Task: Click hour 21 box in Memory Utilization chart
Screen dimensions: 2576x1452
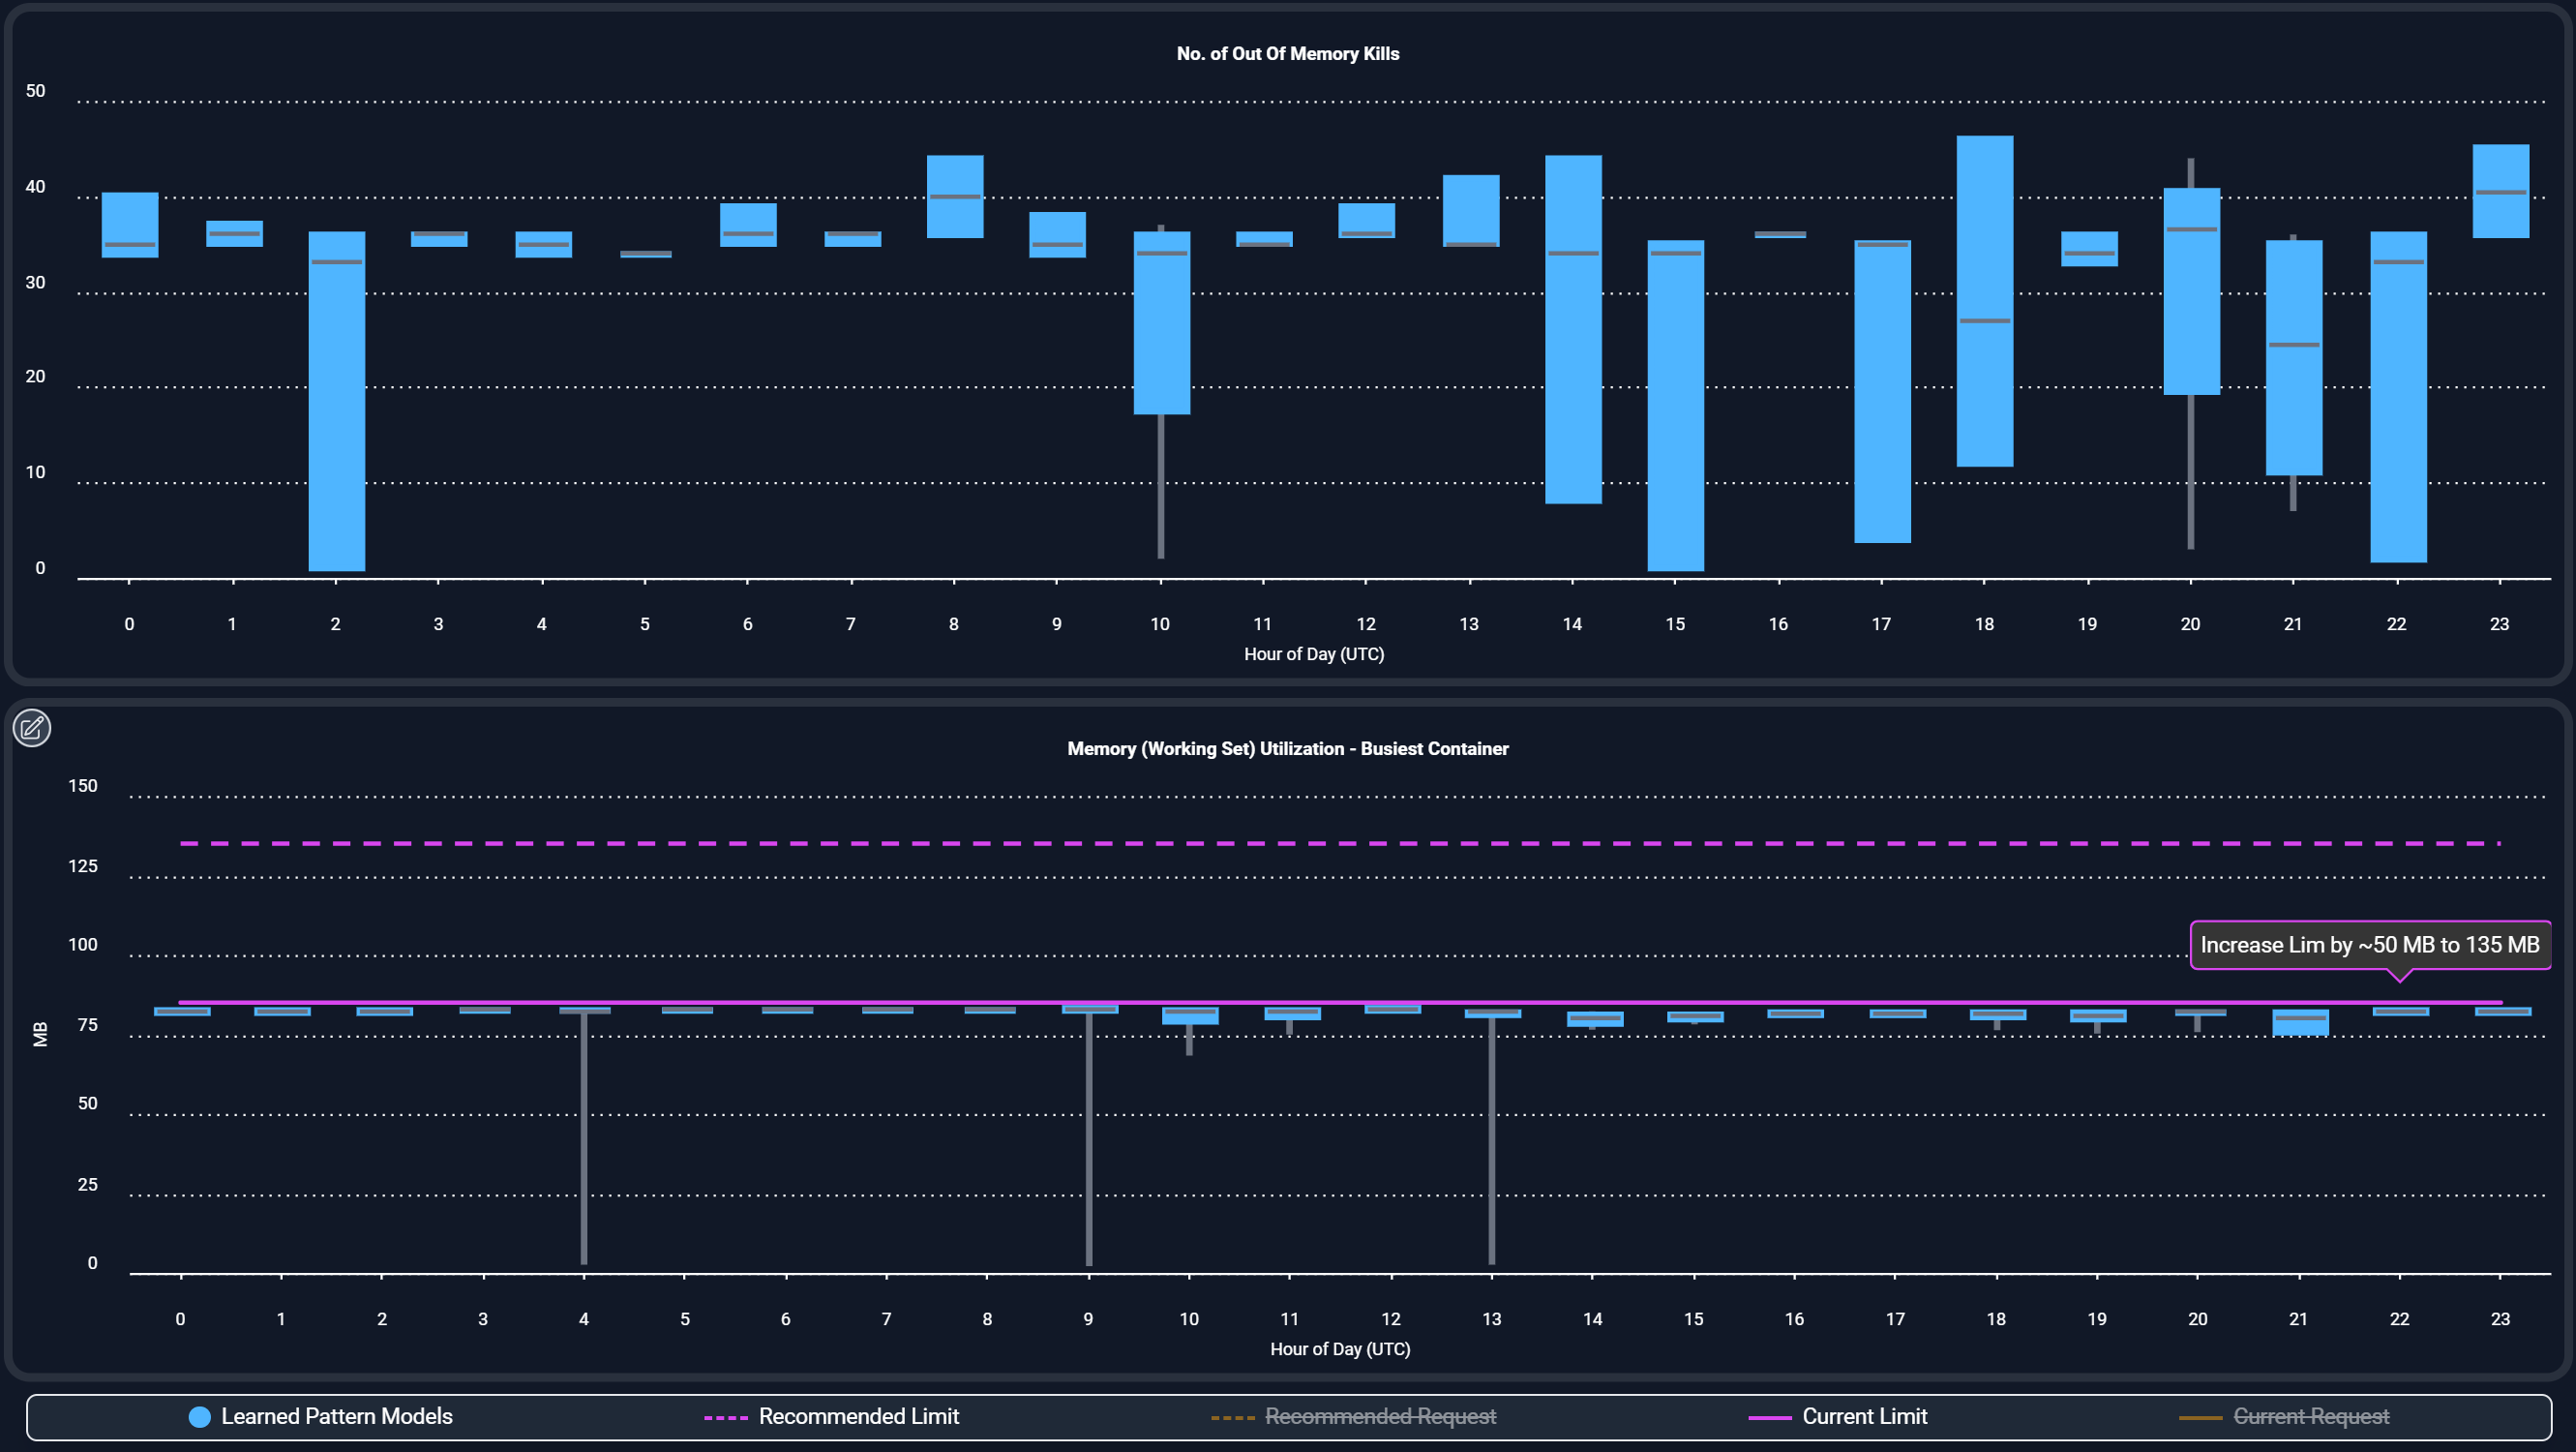Action: tap(2300, 1026)
